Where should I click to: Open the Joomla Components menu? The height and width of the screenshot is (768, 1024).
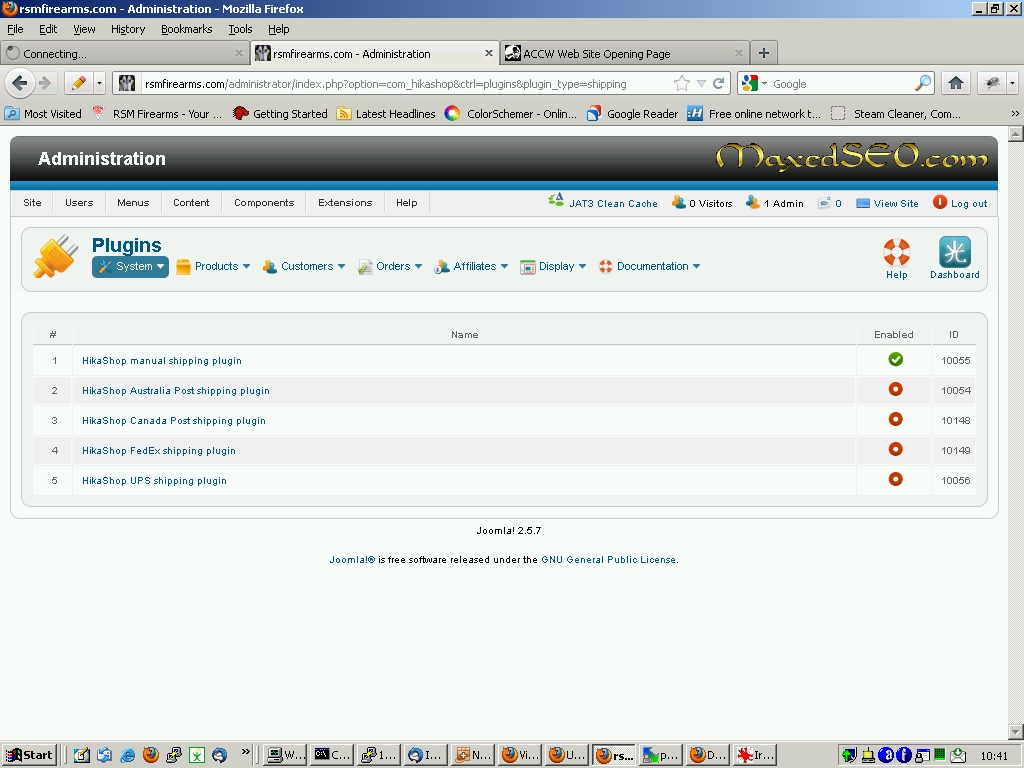coord(264,202)
